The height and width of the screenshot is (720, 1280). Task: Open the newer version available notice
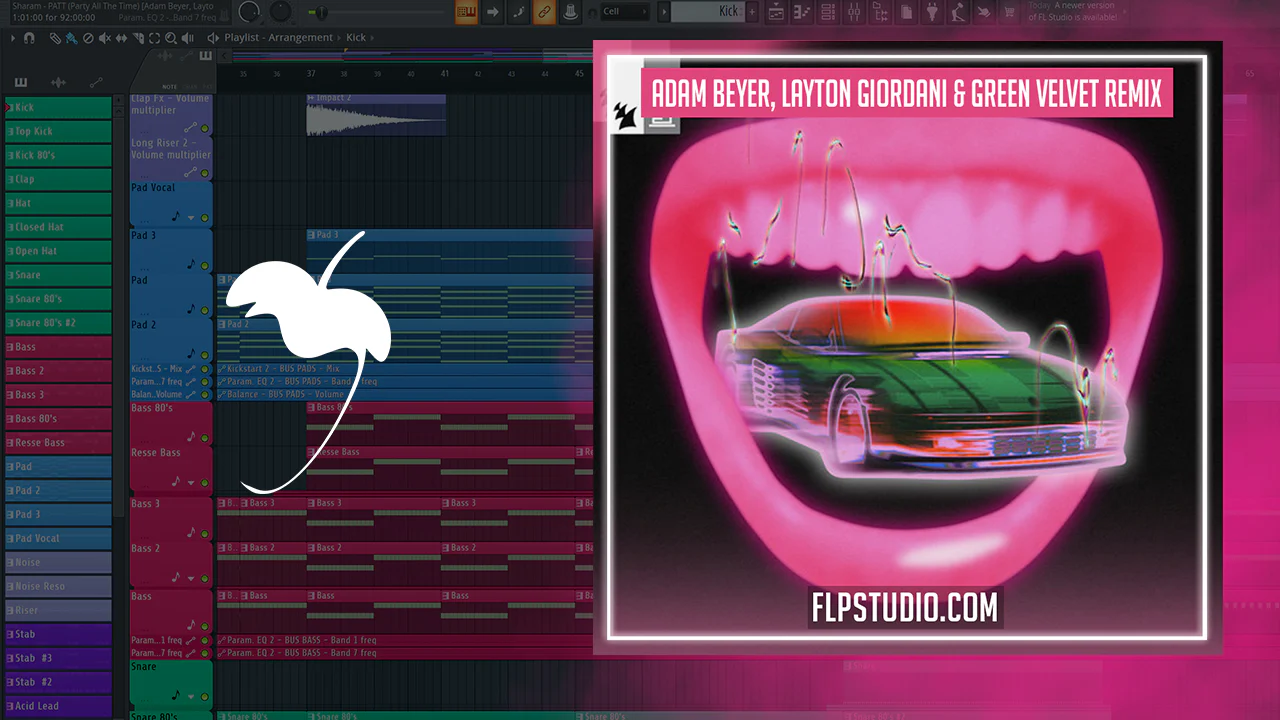[1072, 12]
